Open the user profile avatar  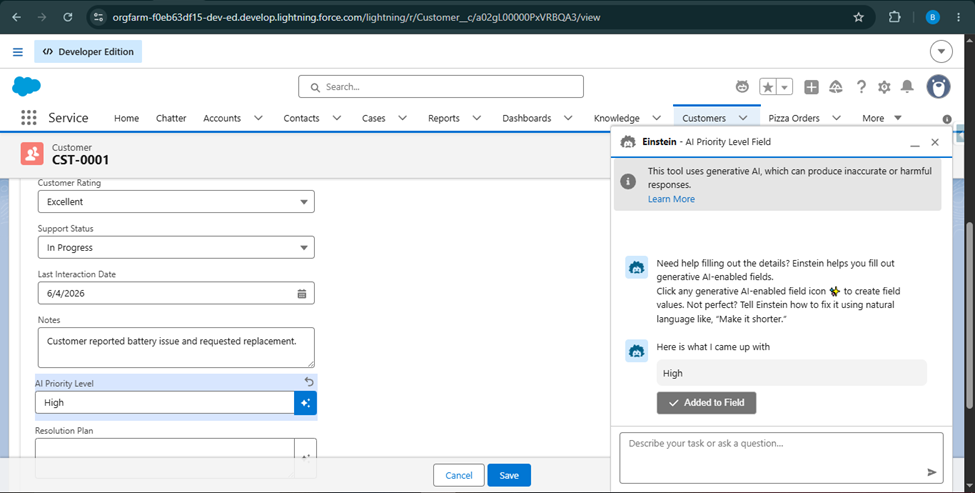(x=938, y=86)
